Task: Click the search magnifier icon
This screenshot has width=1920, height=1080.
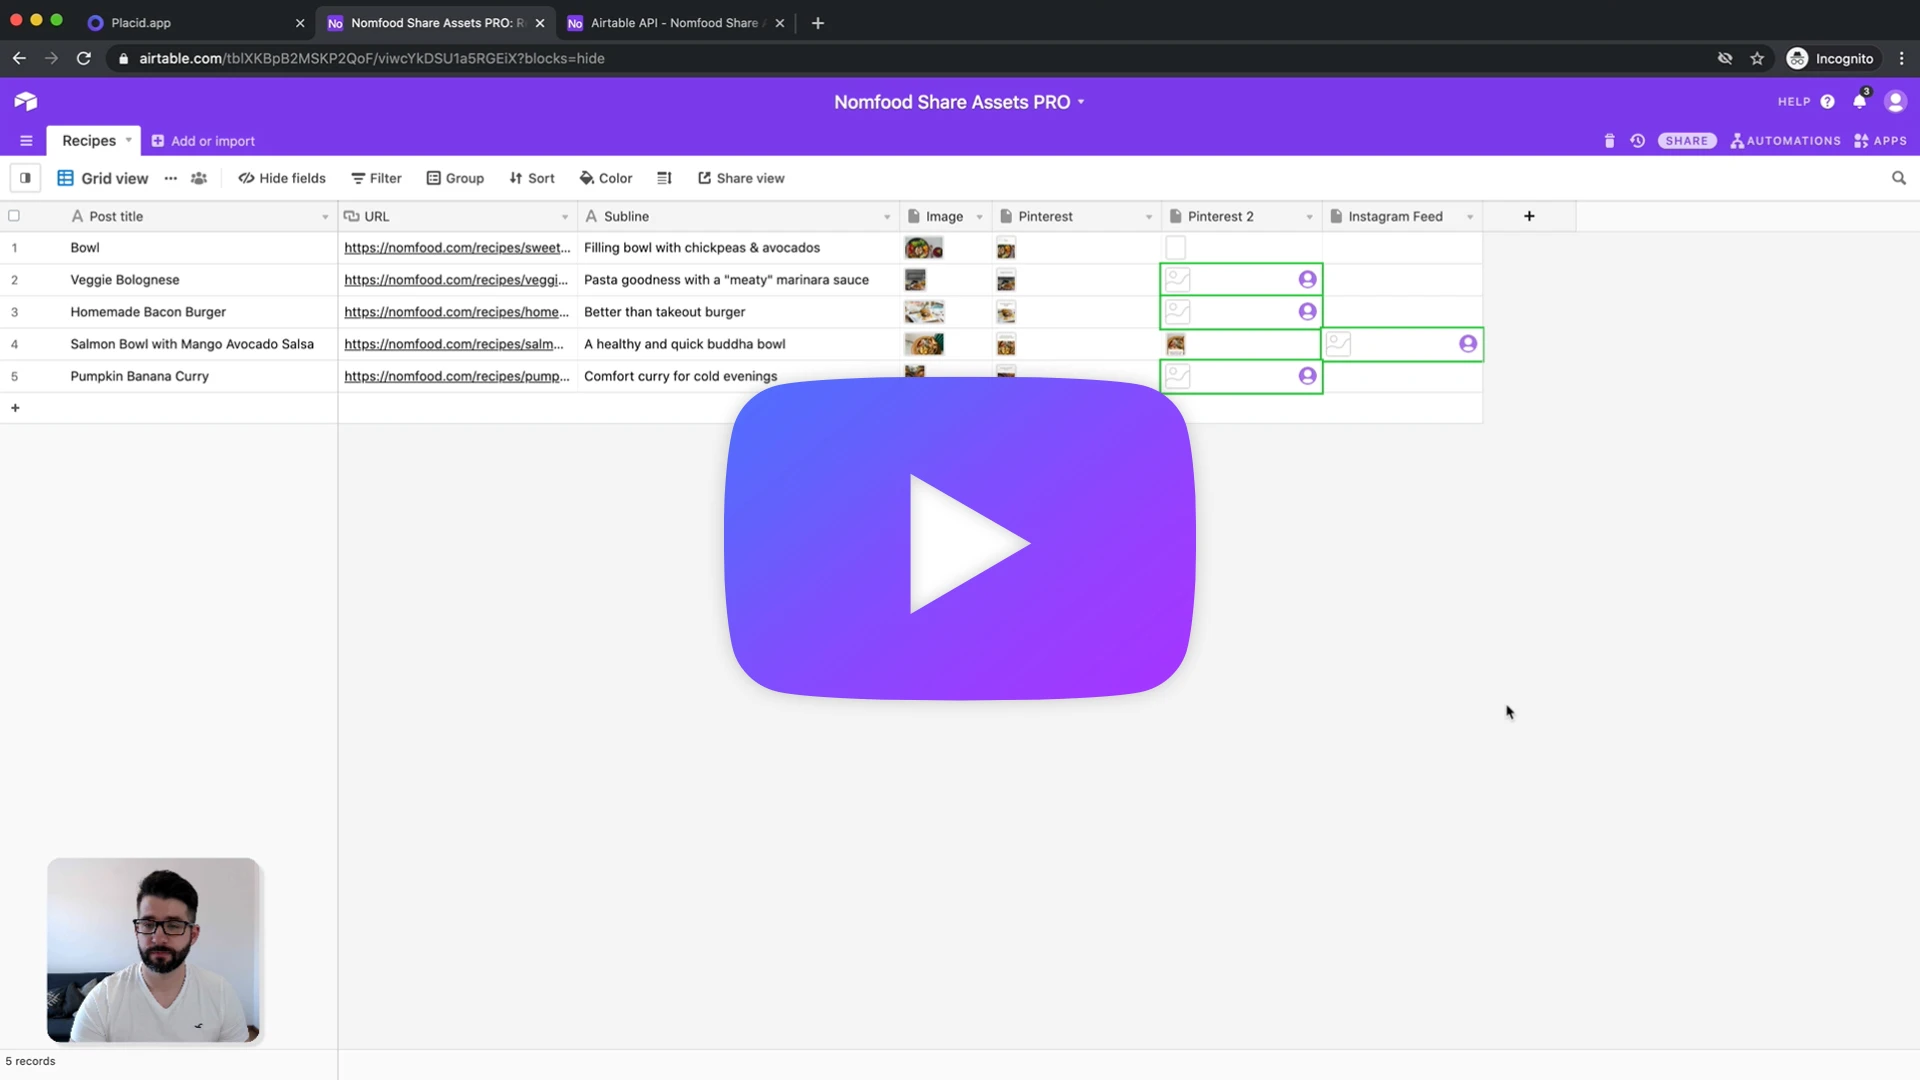Action: [1899, 178]
